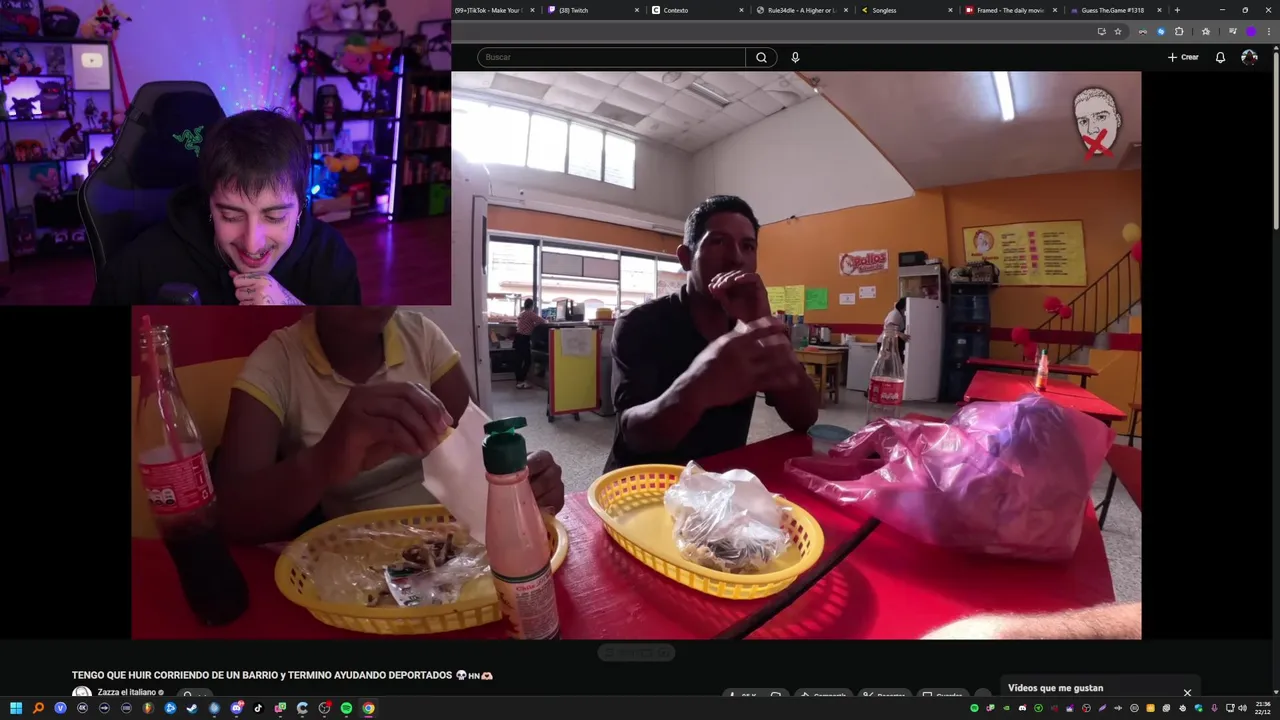The width and height of the screenshot is (1280, 720).
Task: Open YouTube notifications bell
Action: click(x=1220, y=57)
